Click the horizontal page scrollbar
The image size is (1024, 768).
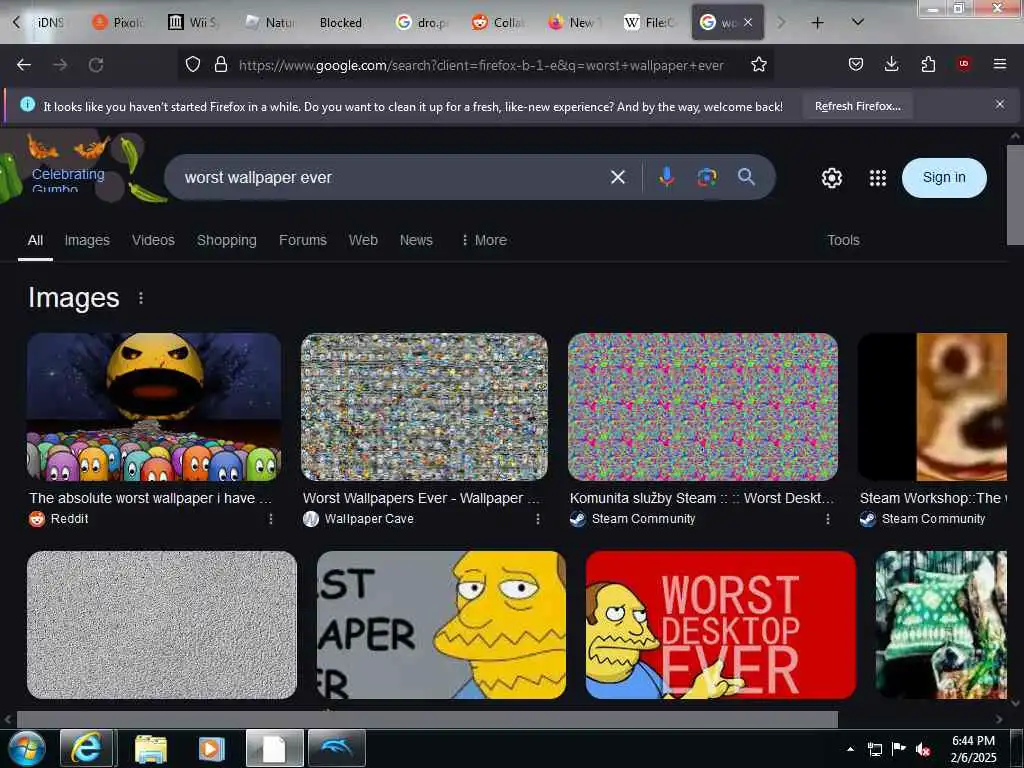(x=427, y=719)
